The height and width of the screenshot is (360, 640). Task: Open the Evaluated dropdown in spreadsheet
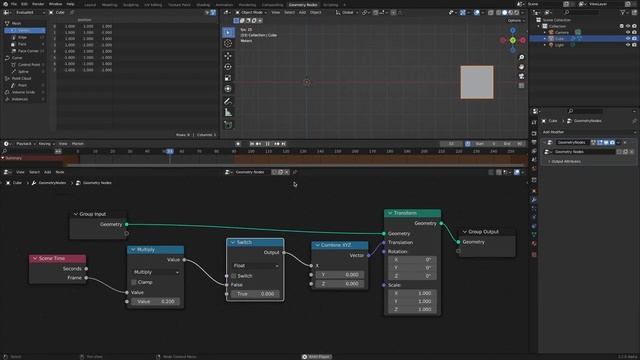tap(27, 13)
